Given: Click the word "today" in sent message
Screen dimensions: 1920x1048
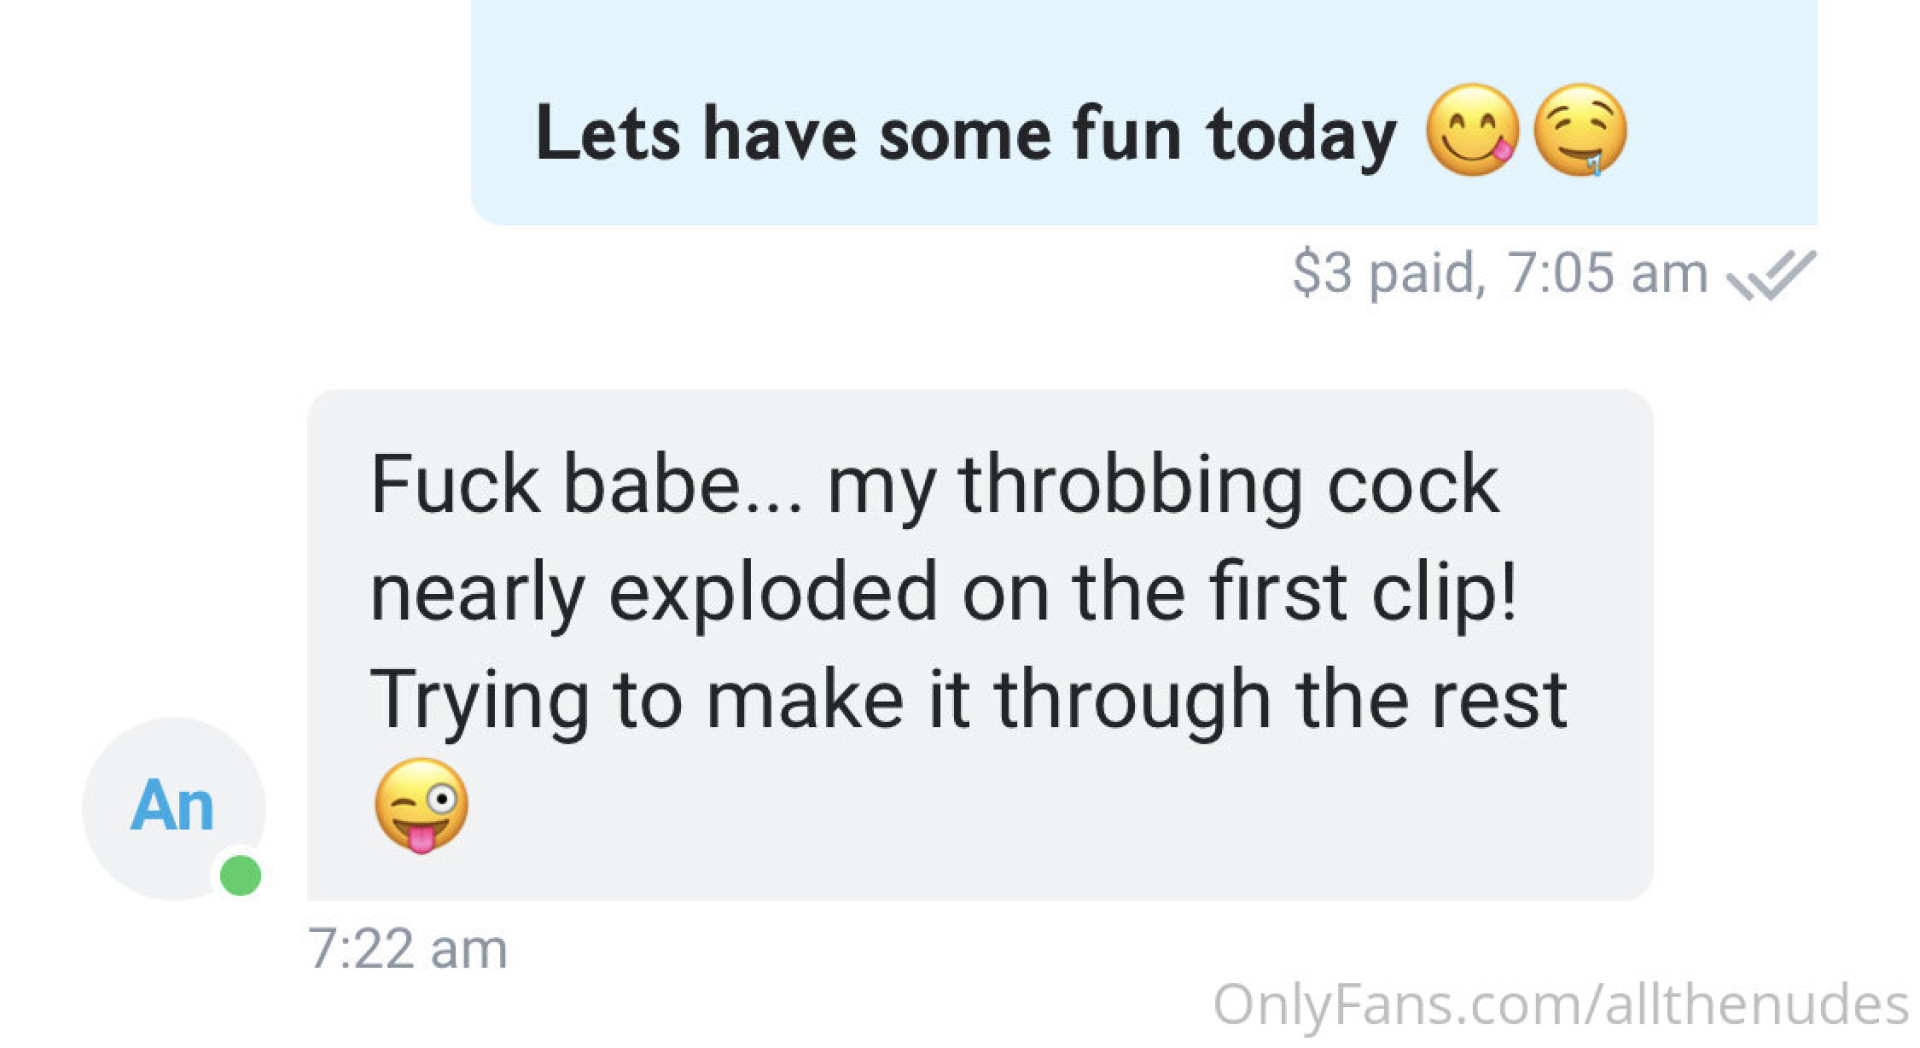Looking at the screenshot, I should [1300, 135].
